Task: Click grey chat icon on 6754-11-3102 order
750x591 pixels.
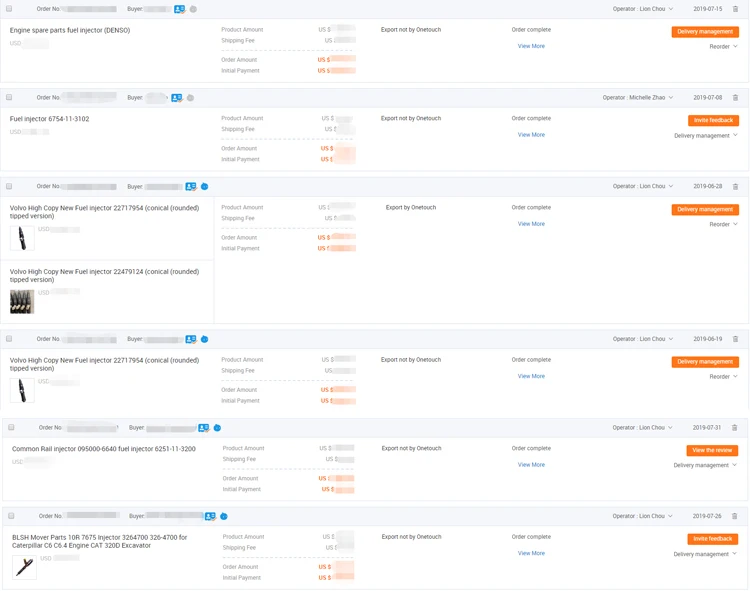Action: pos(190,98)
